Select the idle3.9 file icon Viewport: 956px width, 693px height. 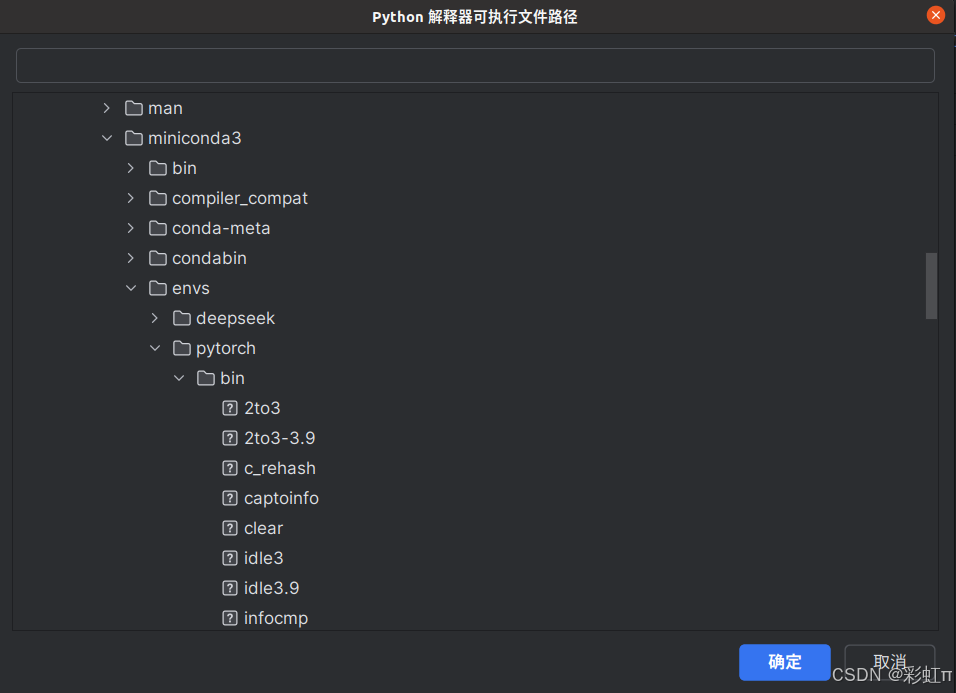point(230,588)
